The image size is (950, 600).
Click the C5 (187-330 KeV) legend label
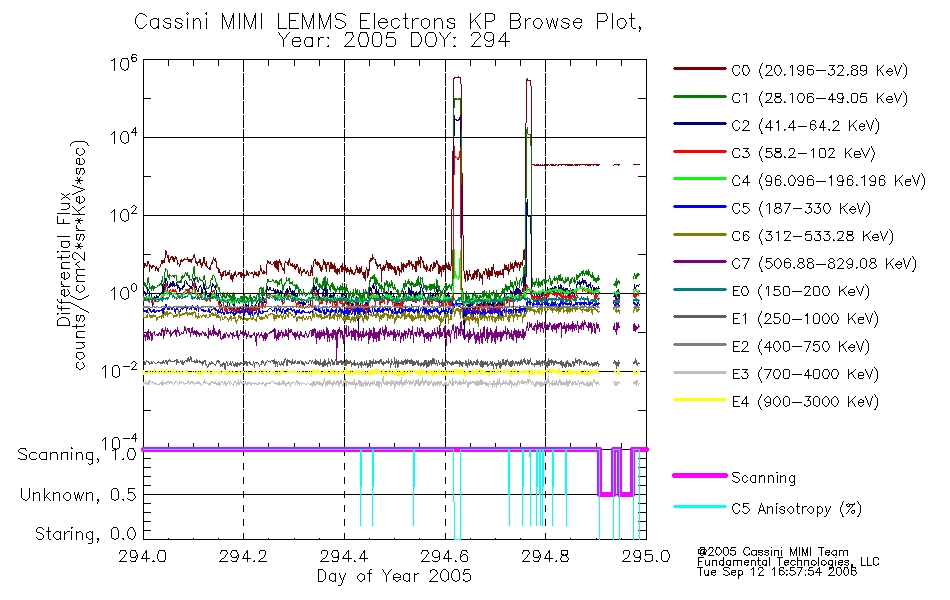pyautogui.click(x=801, y=208)
